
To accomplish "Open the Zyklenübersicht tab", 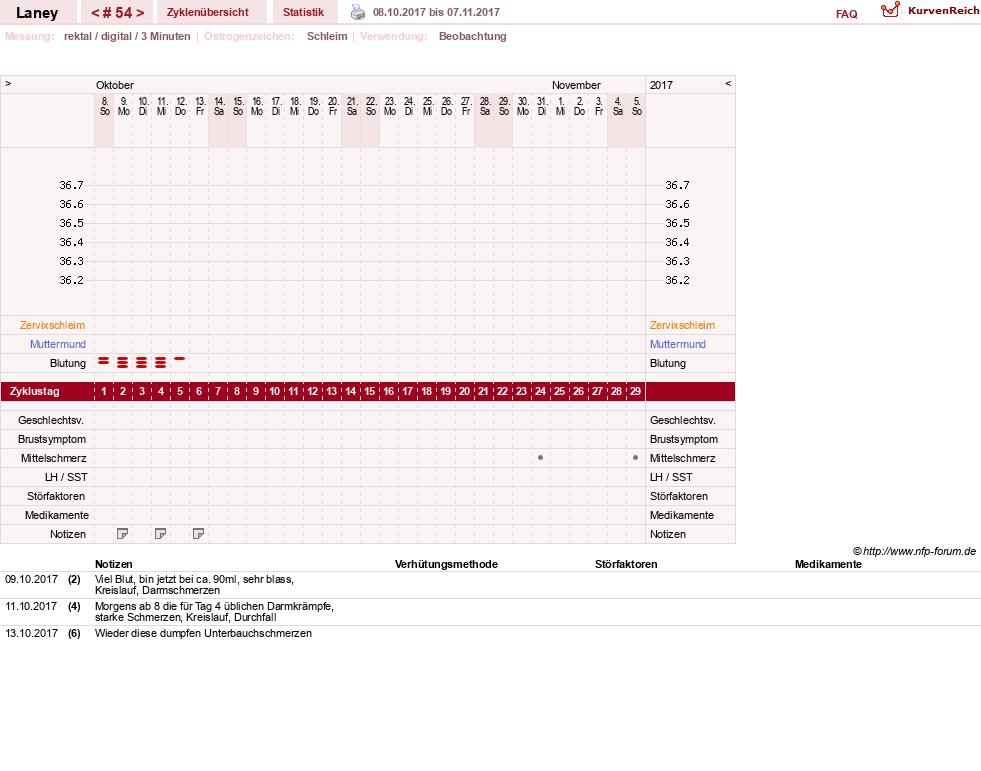I will (x=208, y=12).
